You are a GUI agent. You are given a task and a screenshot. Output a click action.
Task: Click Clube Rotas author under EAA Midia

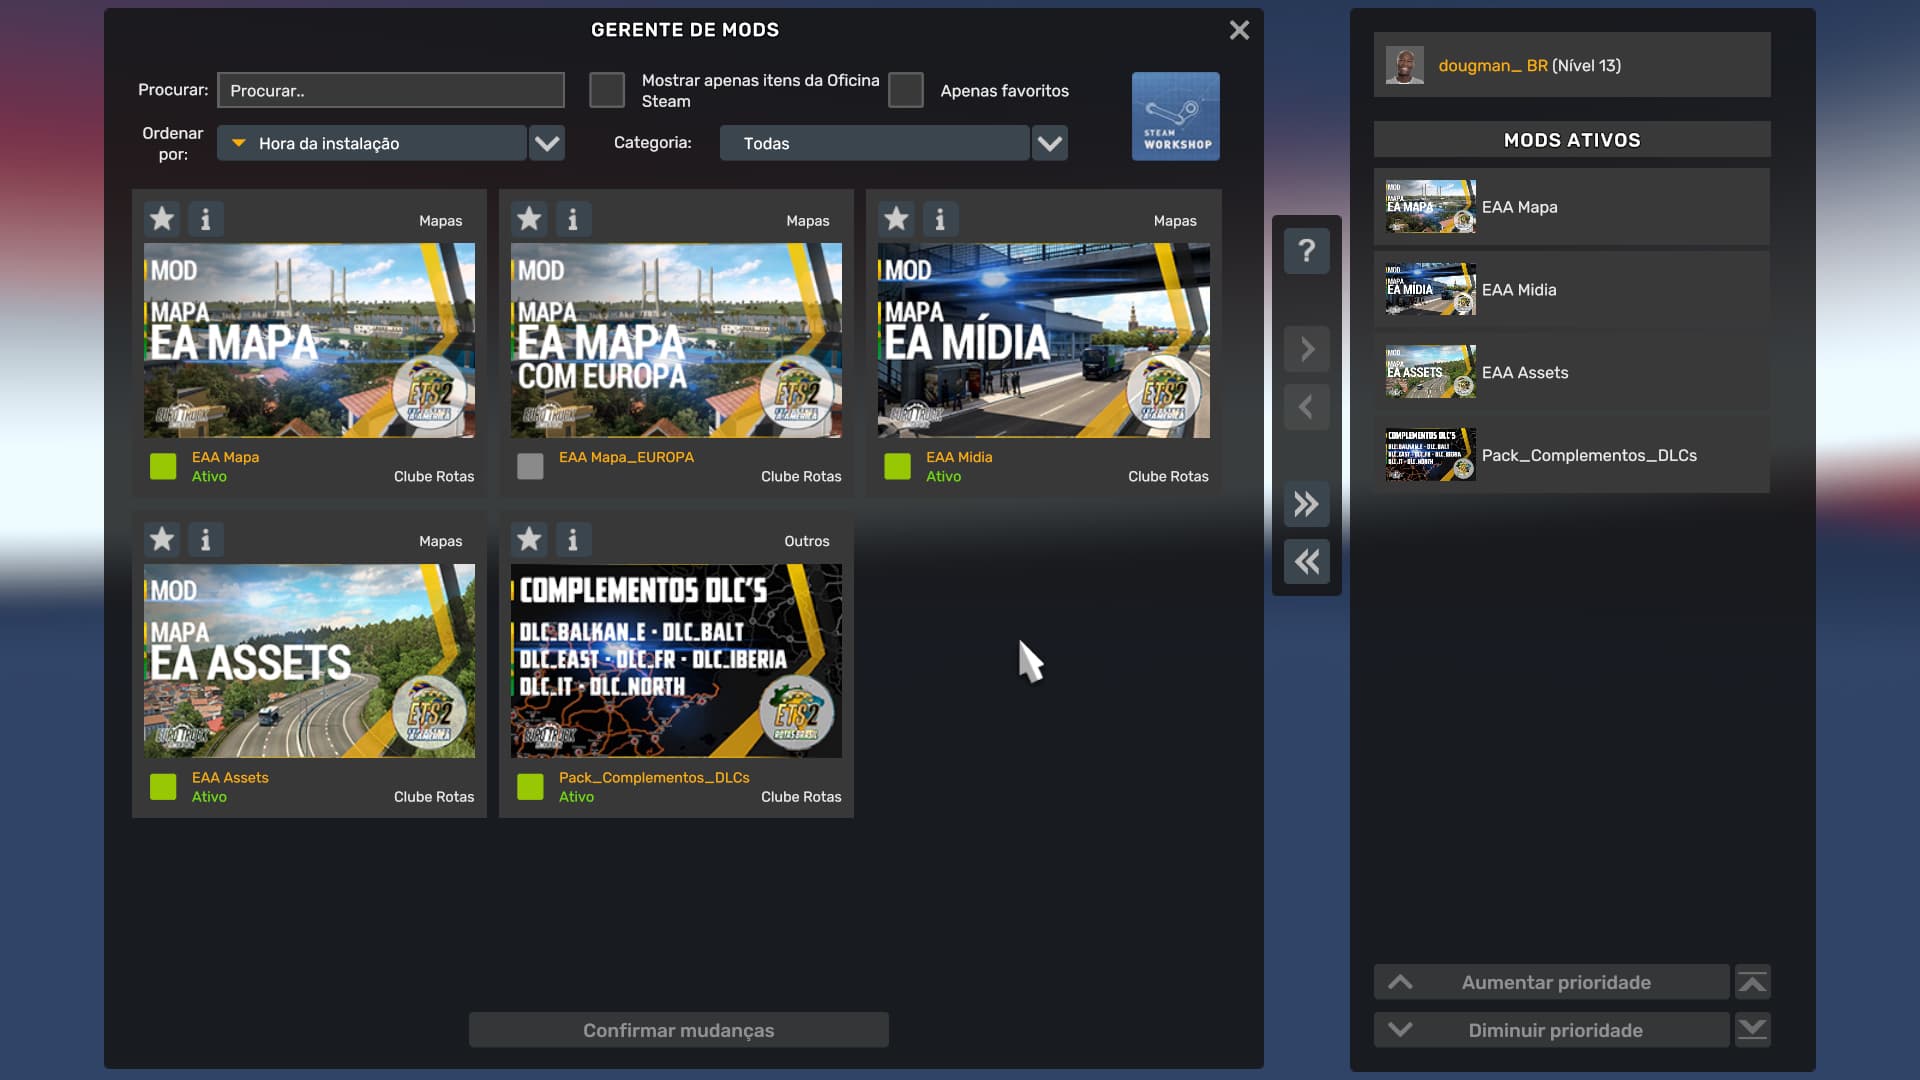click(1168, 477)
